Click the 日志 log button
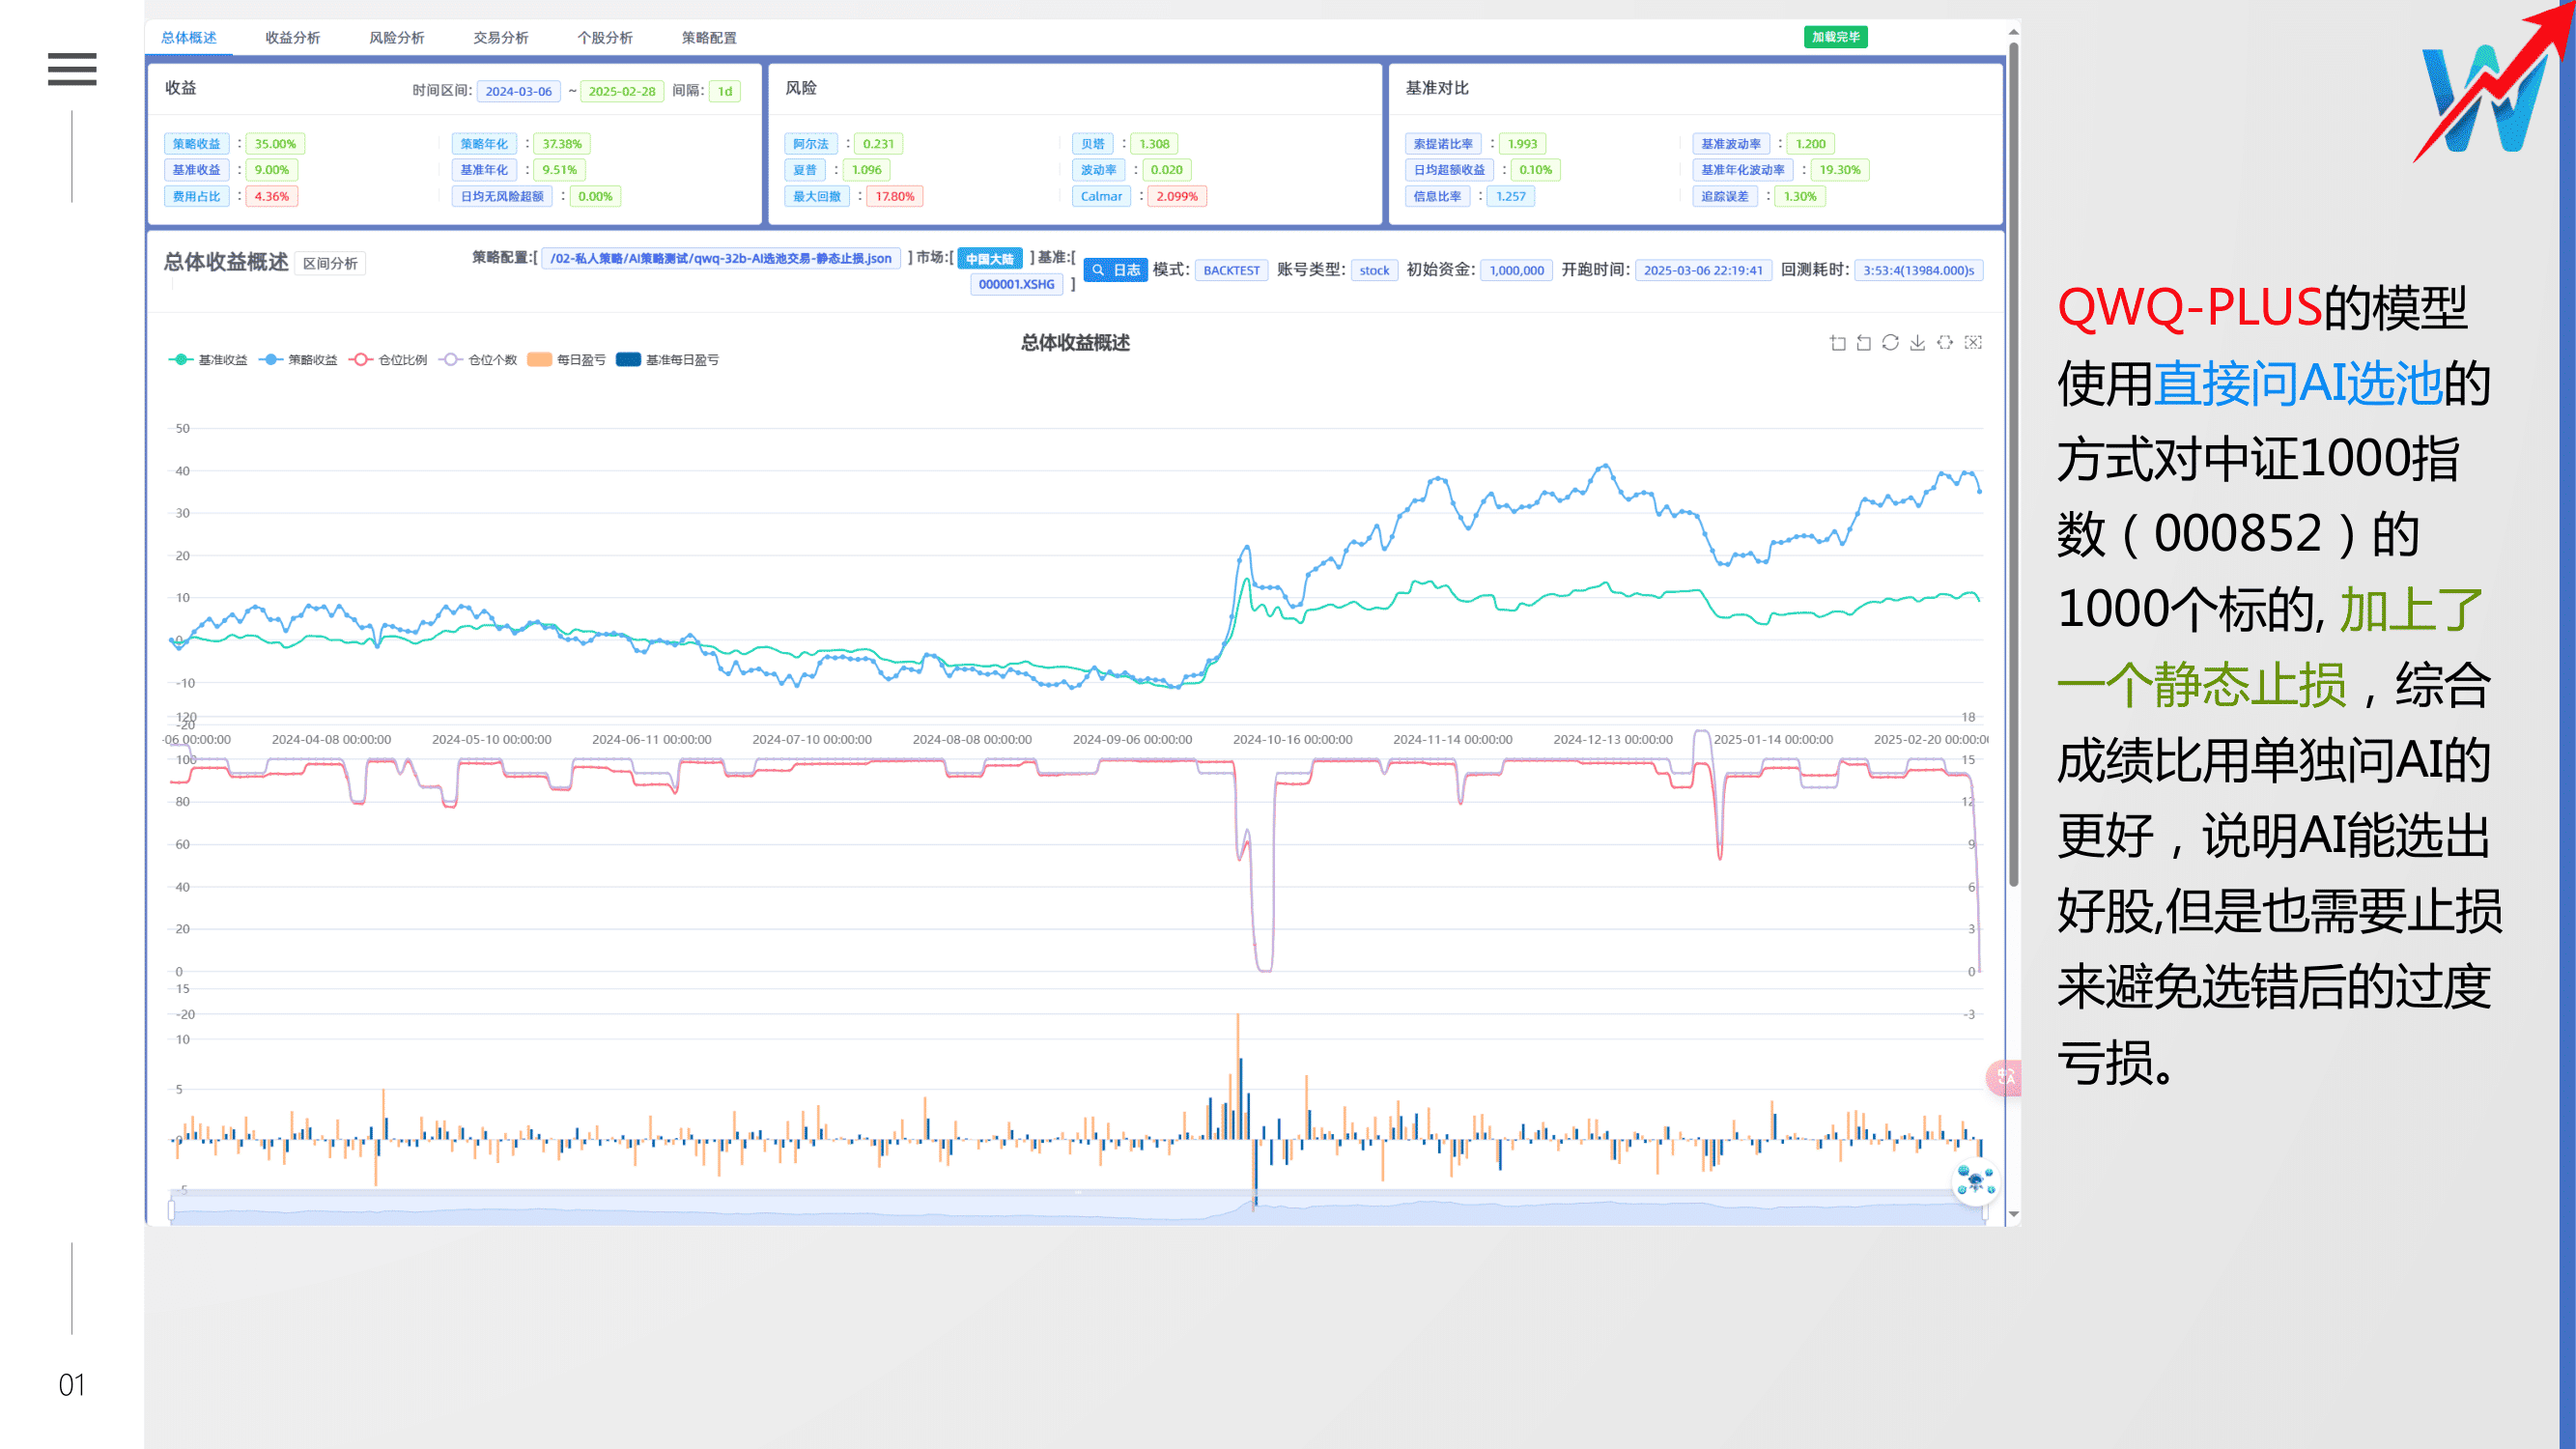 click(1115, 270)
